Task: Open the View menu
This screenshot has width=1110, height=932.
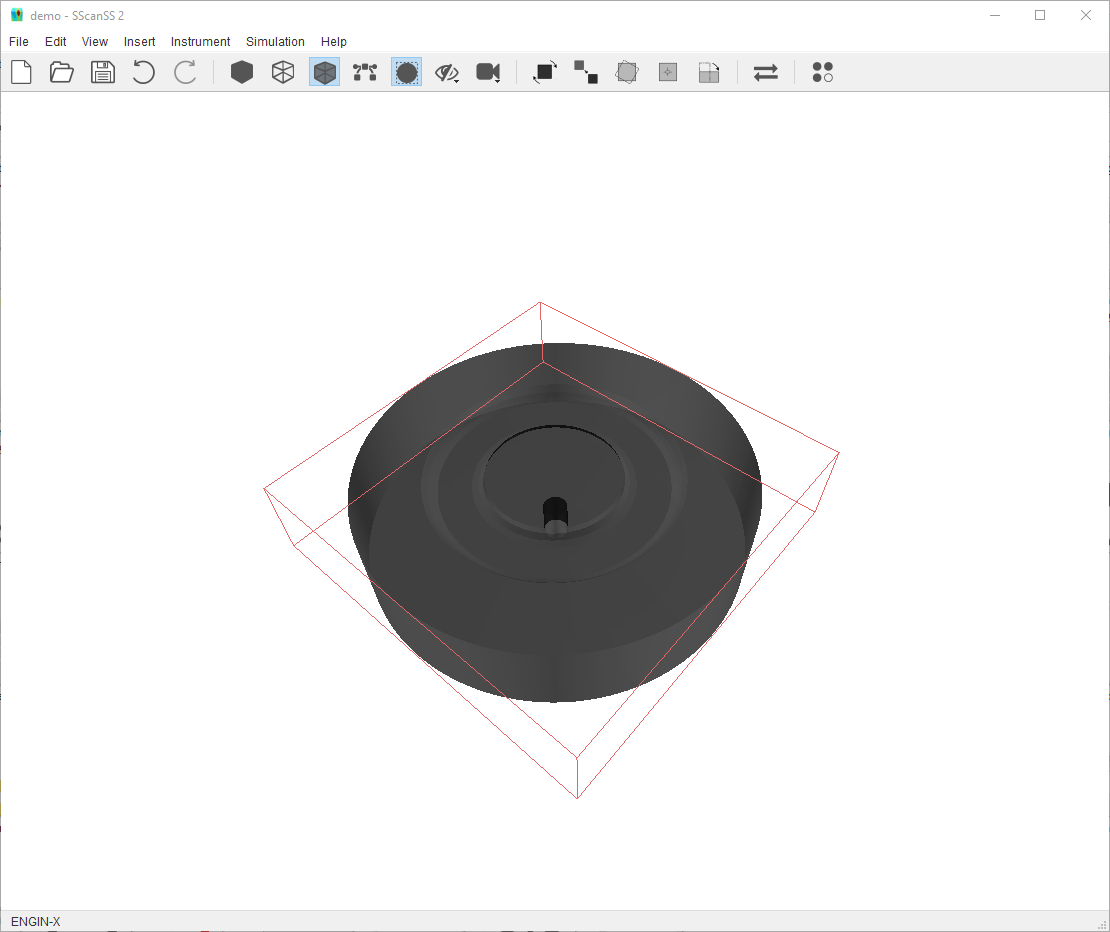Action: pos(94,42)
